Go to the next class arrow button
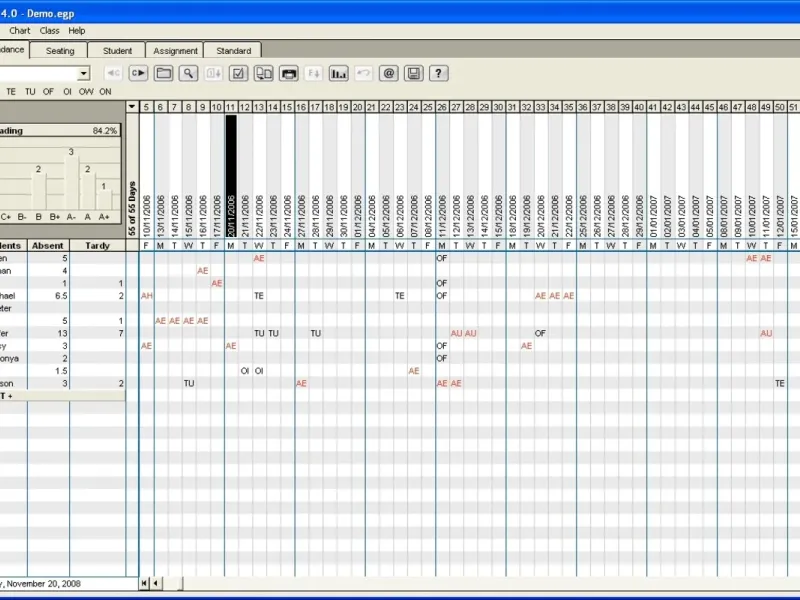 138,73
